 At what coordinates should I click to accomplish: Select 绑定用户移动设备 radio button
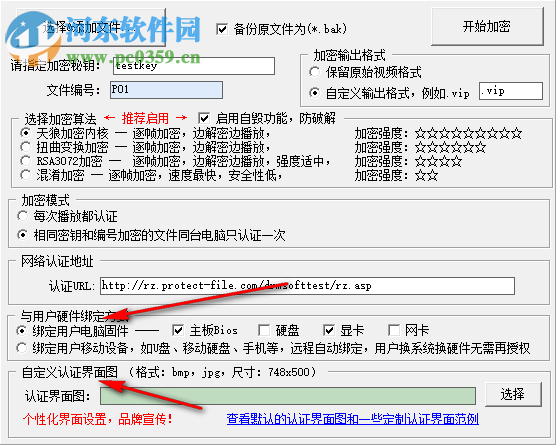point(22,348)
